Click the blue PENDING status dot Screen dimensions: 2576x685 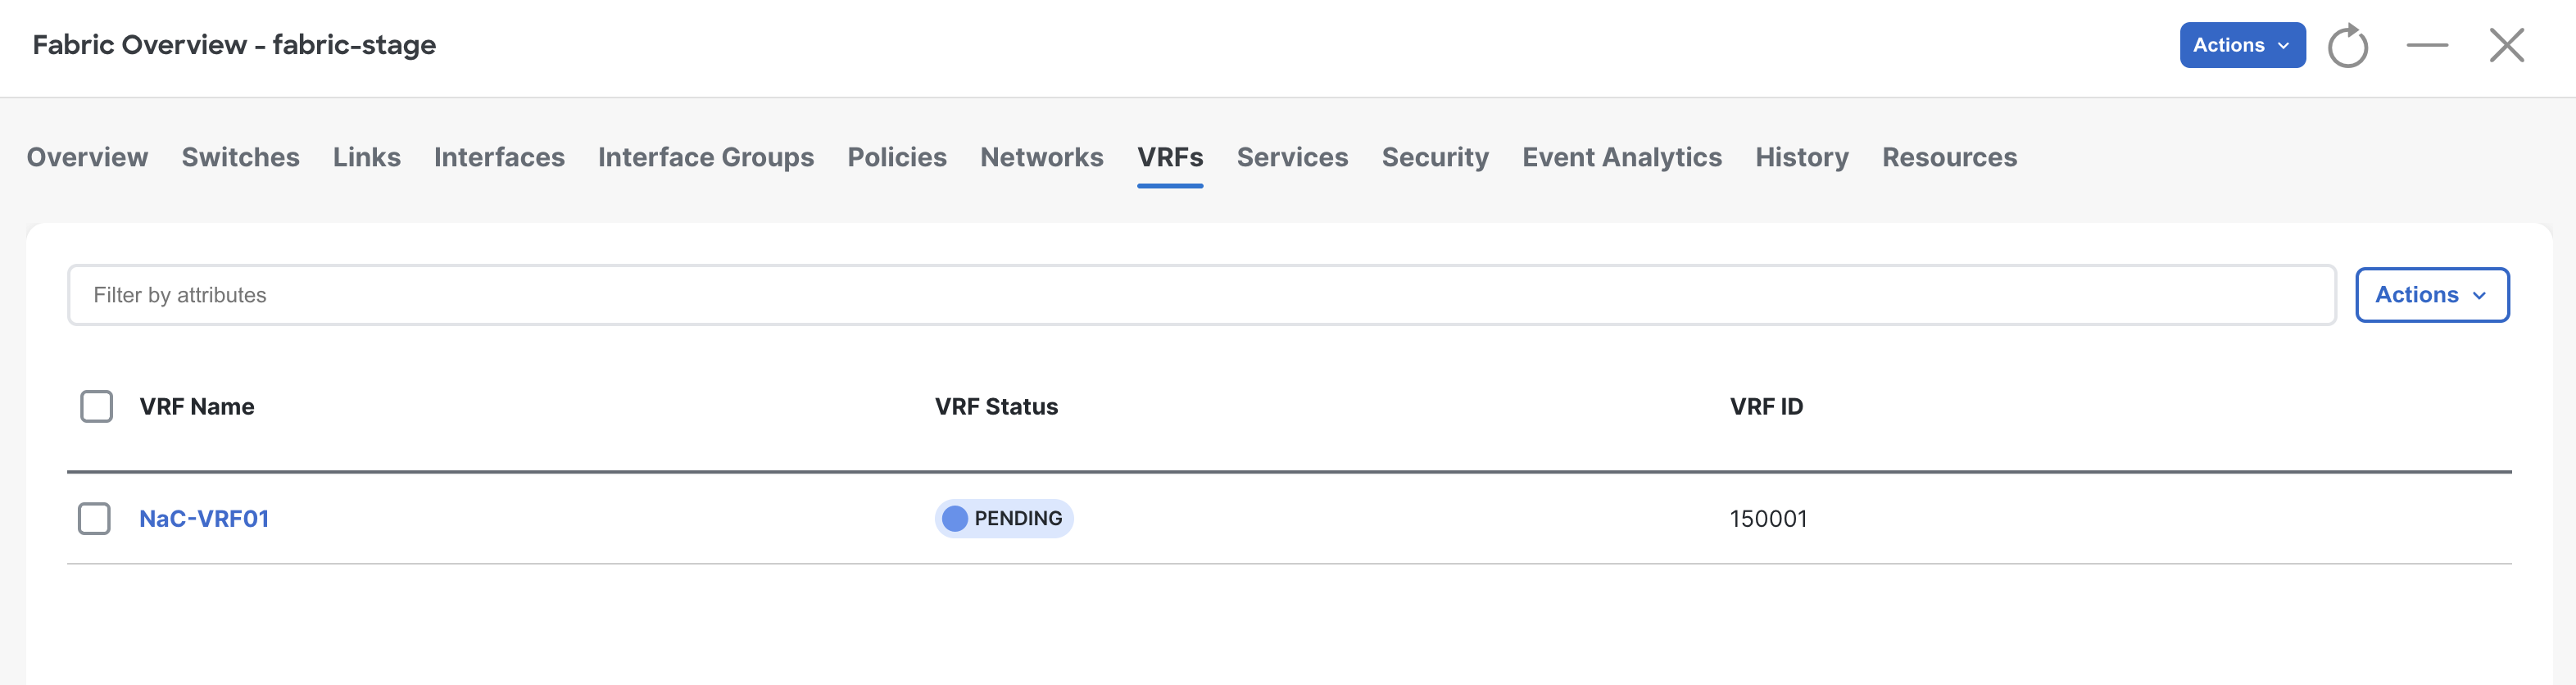pos(955,518)
